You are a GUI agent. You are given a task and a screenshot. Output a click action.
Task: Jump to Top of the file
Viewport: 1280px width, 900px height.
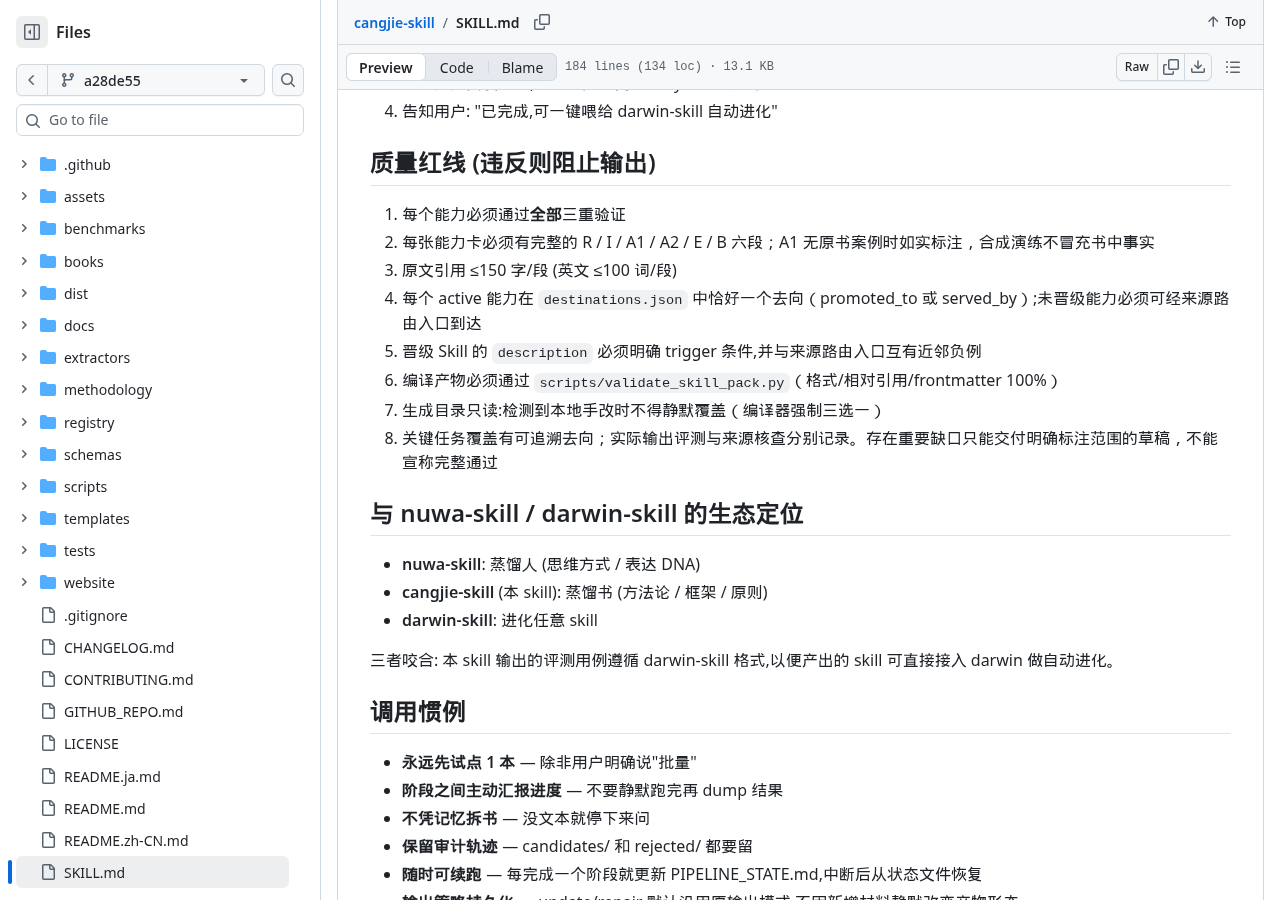[1226, 22]
